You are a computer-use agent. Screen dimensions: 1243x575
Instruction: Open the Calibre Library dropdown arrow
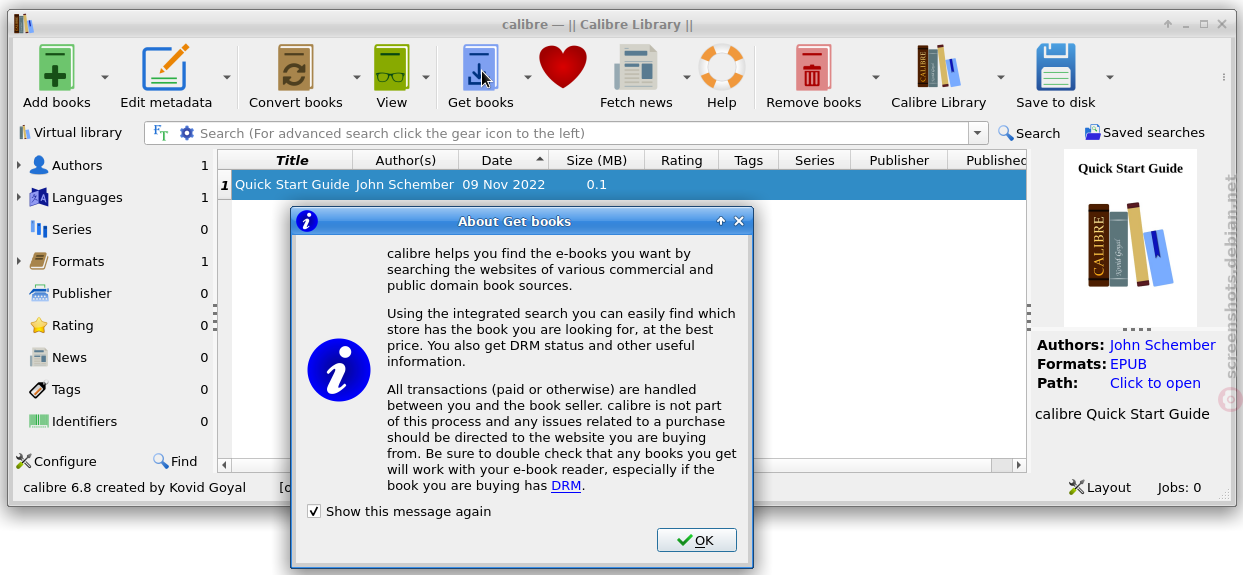tap(1000, 77)
